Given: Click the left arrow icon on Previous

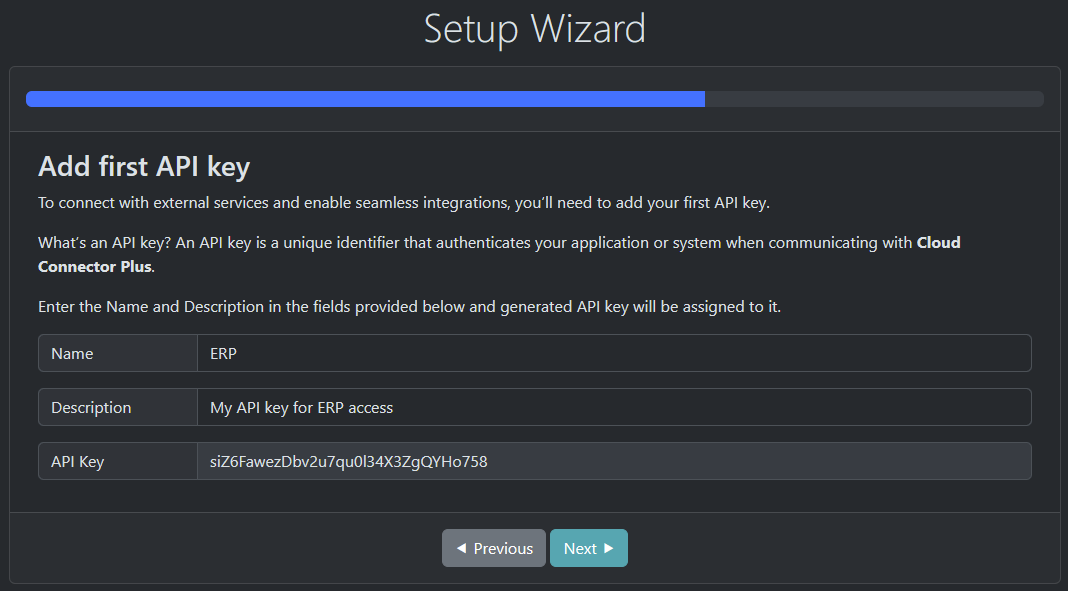Looking at the screenshot, I should 461,548.
